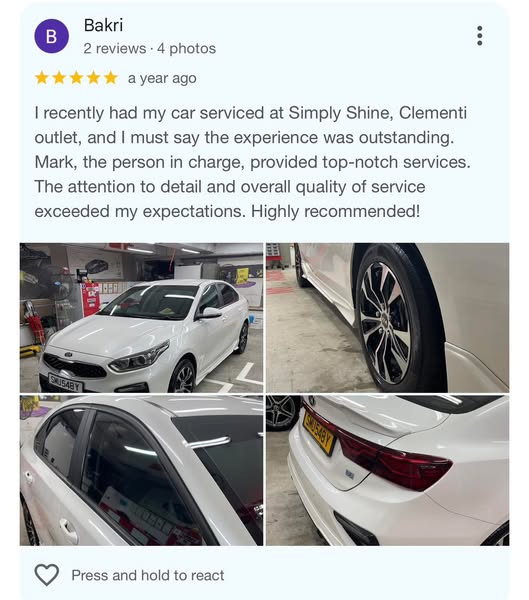Click the third gold rating star
529x600 pixels.
pyautogui.click(x=76, y=78)
